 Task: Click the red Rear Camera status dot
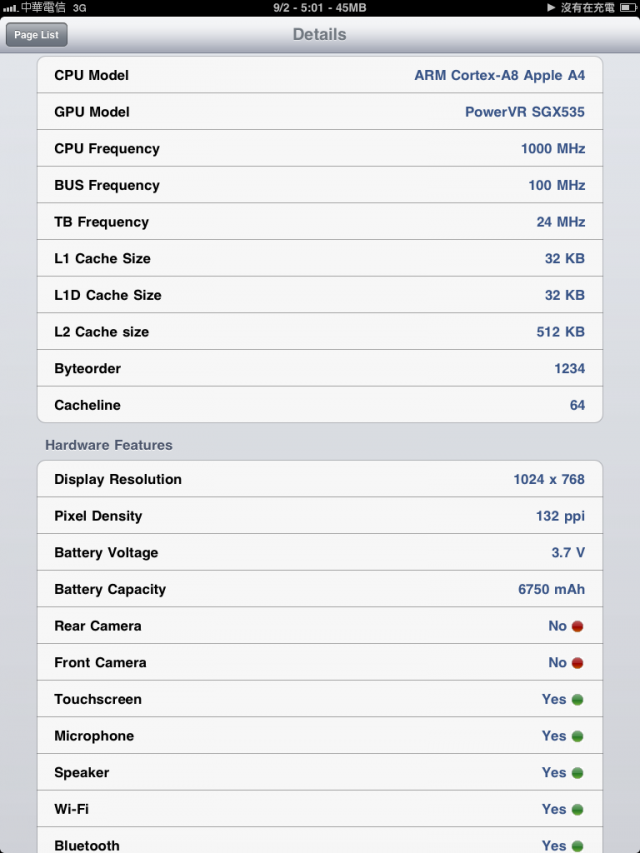coord(577,626)
